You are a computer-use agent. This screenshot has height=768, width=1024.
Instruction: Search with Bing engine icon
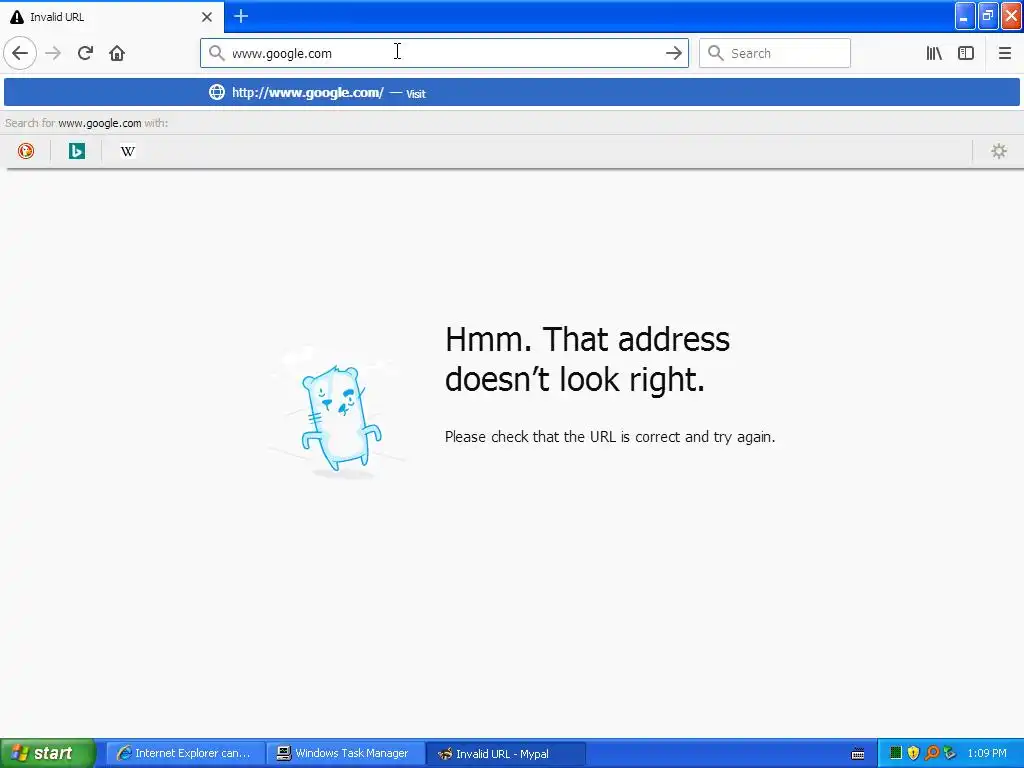pos(76,151)
